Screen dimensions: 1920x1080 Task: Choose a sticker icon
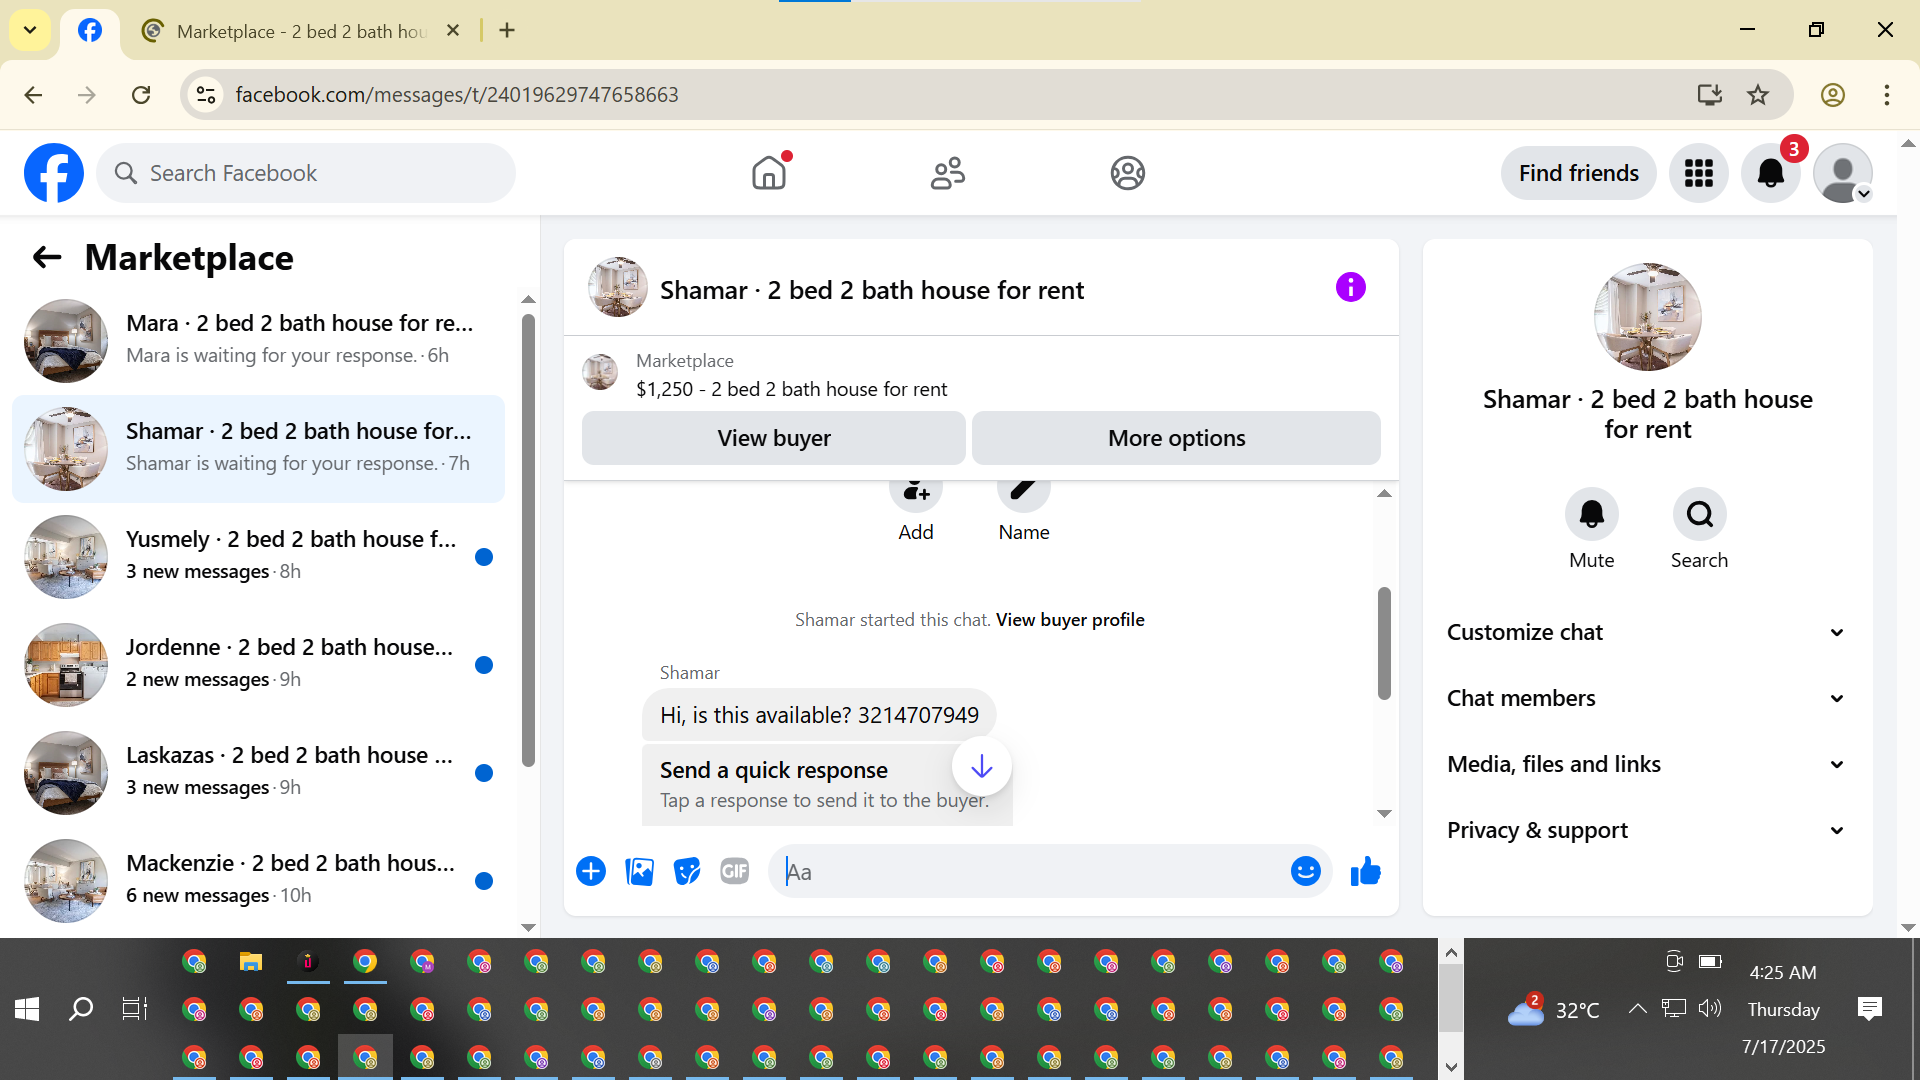click(x=687, y=872)
